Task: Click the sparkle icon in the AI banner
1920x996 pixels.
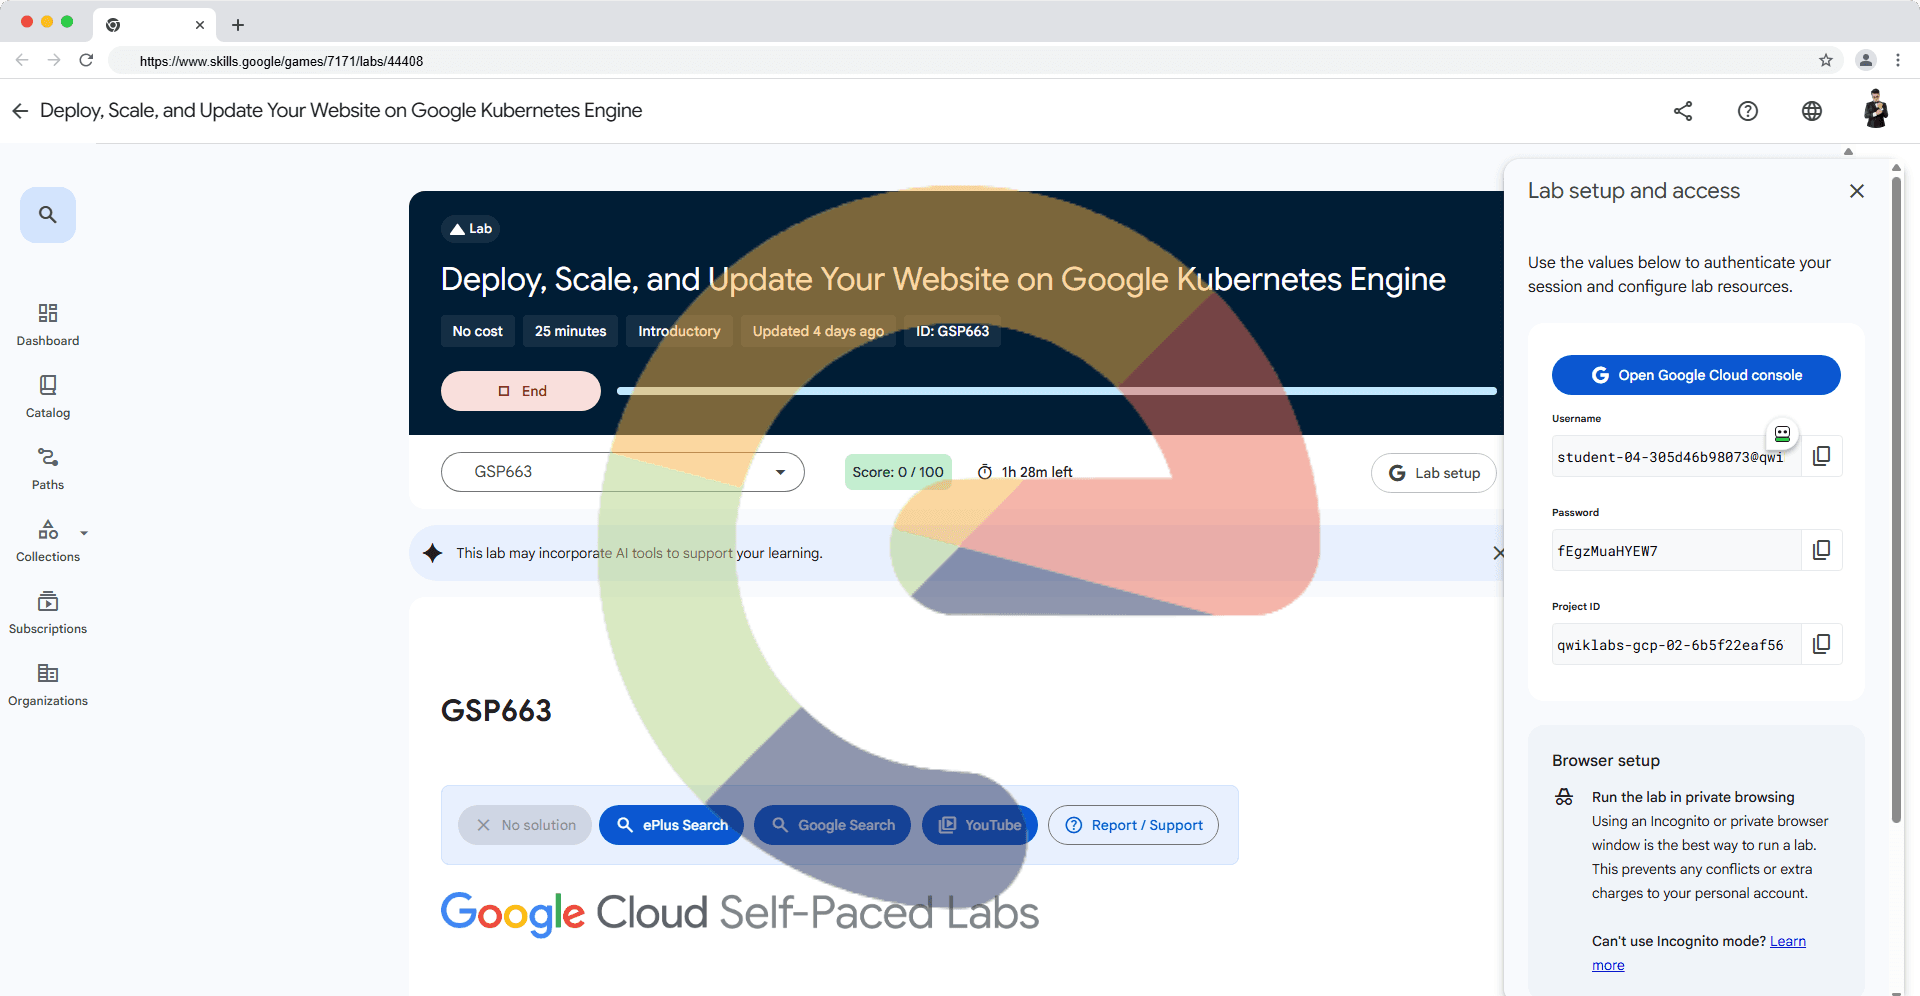Action: [x=432, y=553]
